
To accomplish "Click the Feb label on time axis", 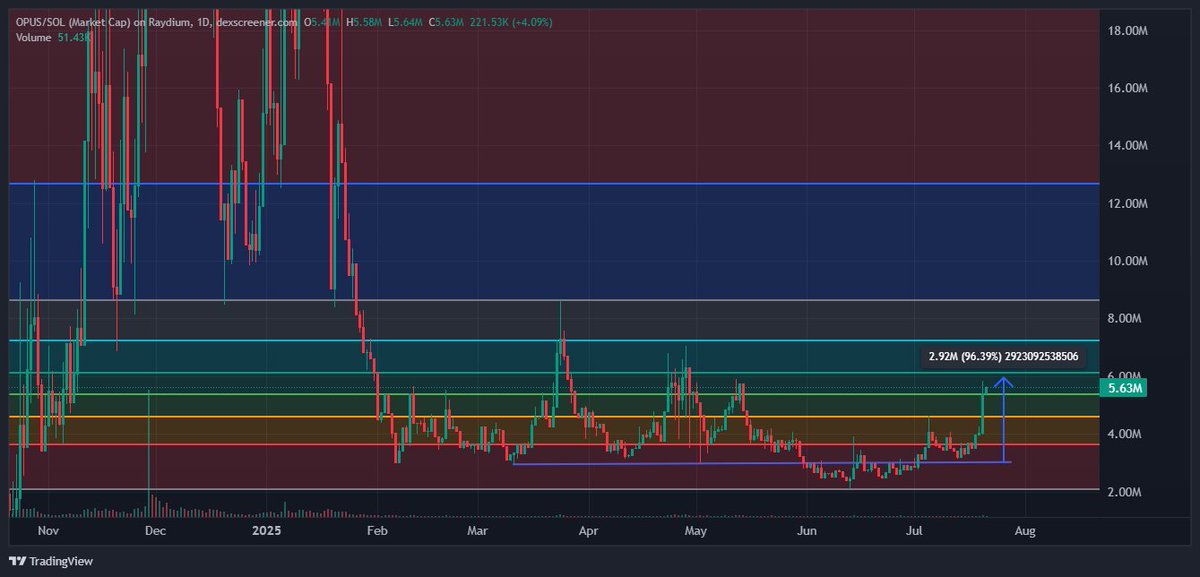I will pos(378,532).
